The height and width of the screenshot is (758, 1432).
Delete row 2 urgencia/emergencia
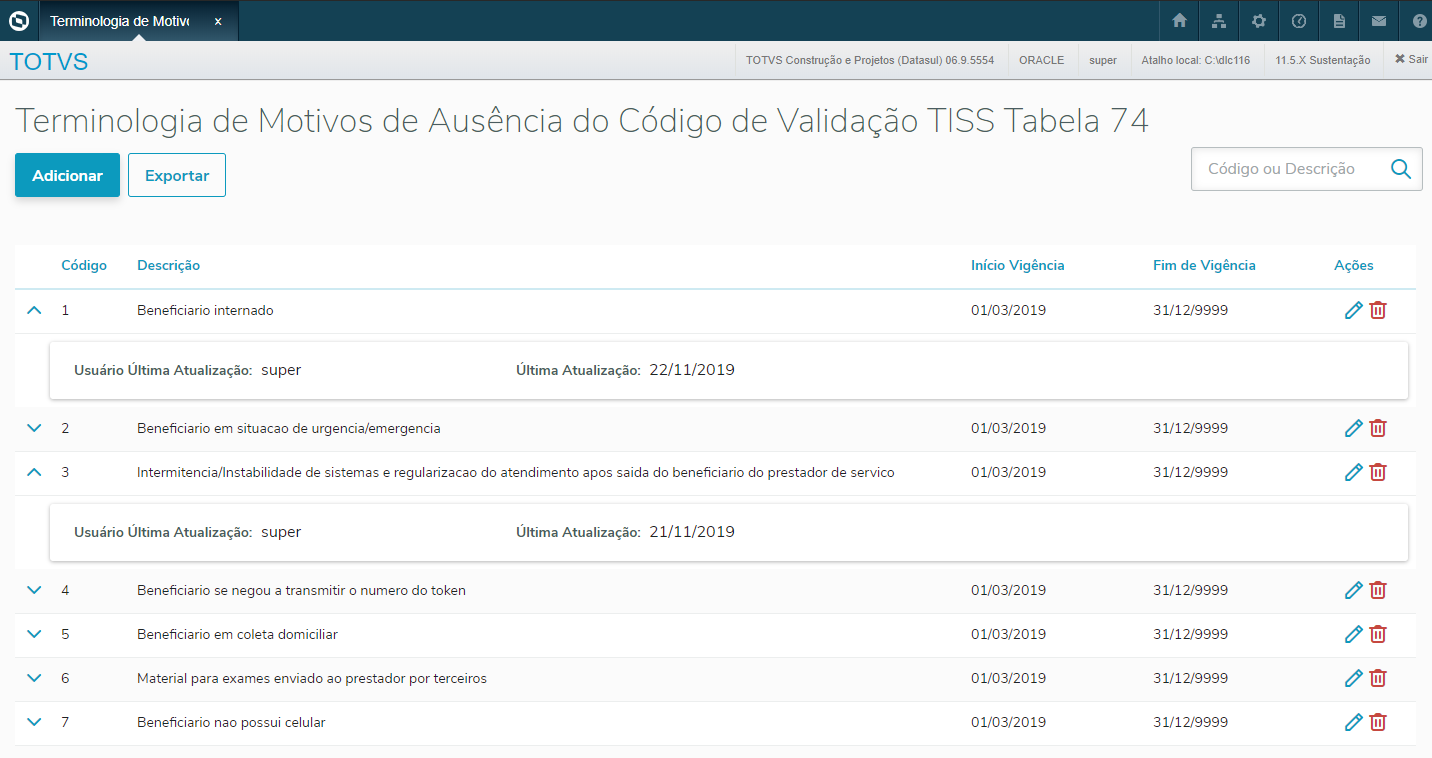tap(1378, 428)
